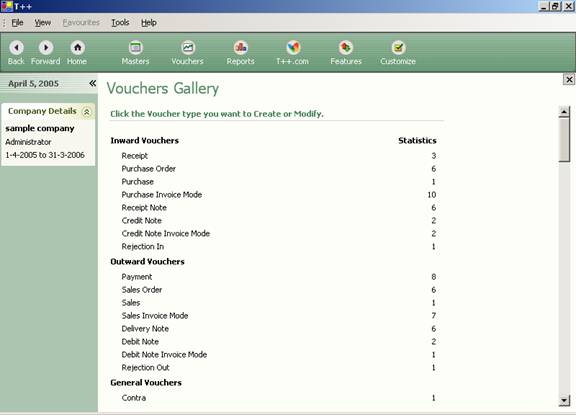Open the Home icon in toolbar

(78, 47)
